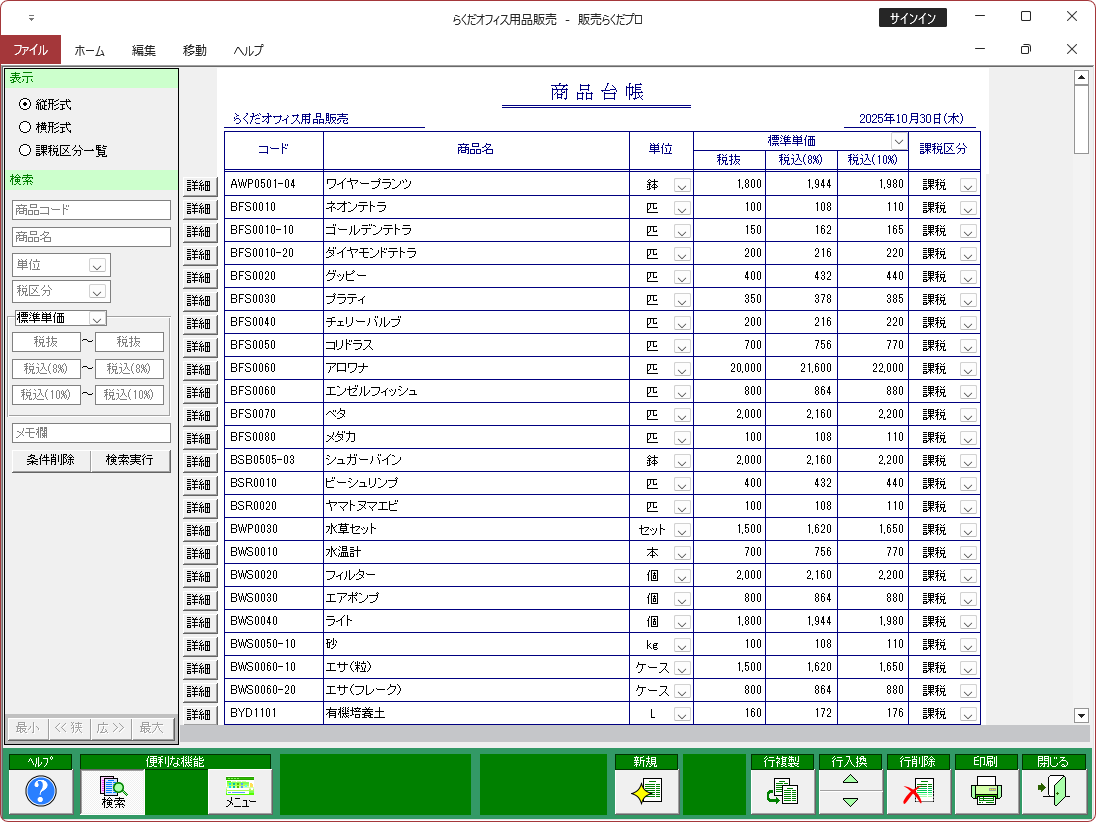Open the メニュー icon in bottom toolbar
This screenshot has width=1096, height=822.
(x=240, y=791)
